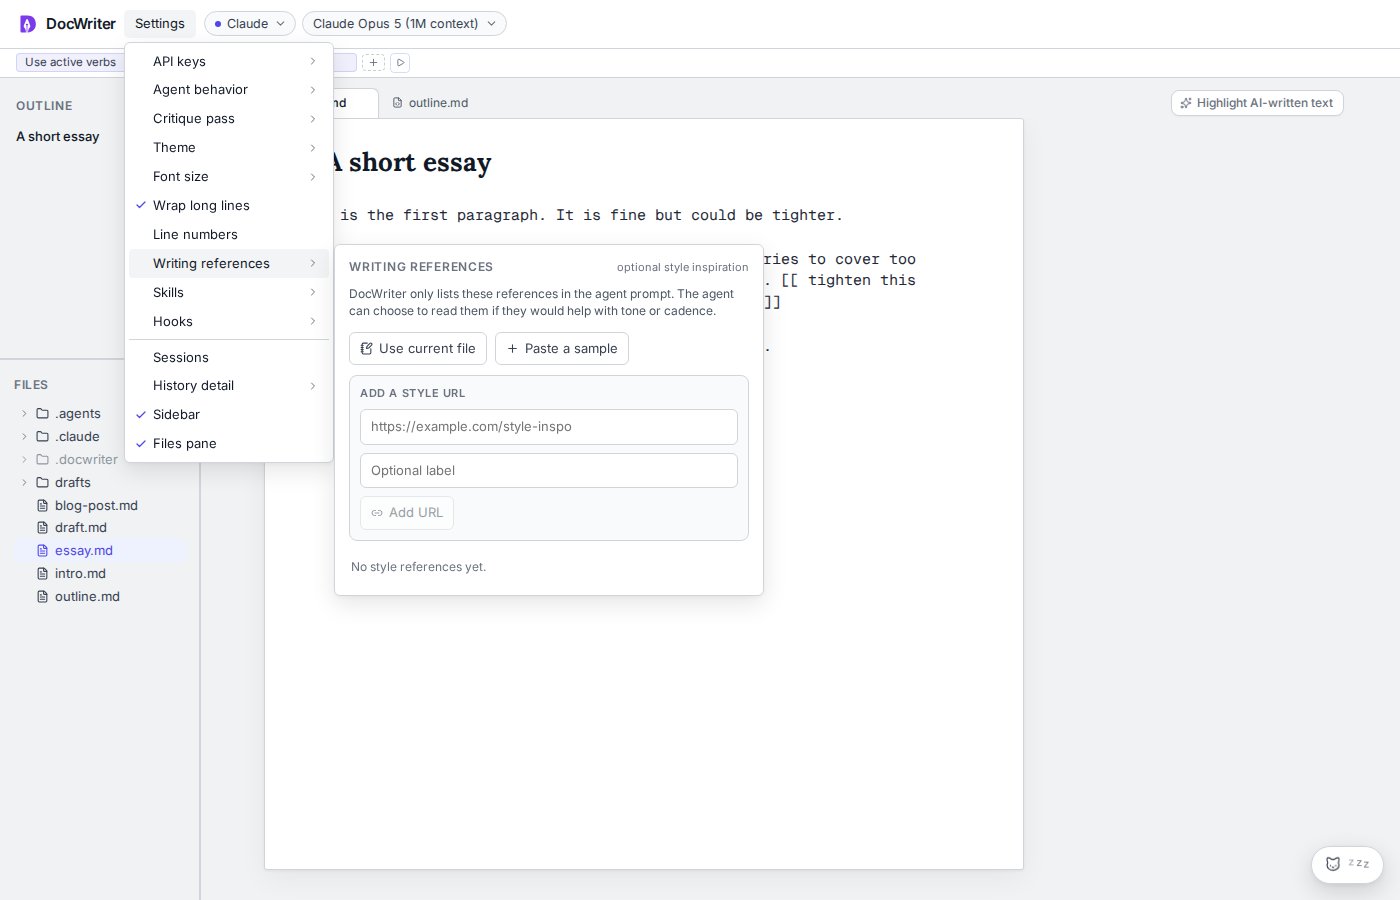
Task: Click the Use active verbs chip
Action: [x=70, y=62]
